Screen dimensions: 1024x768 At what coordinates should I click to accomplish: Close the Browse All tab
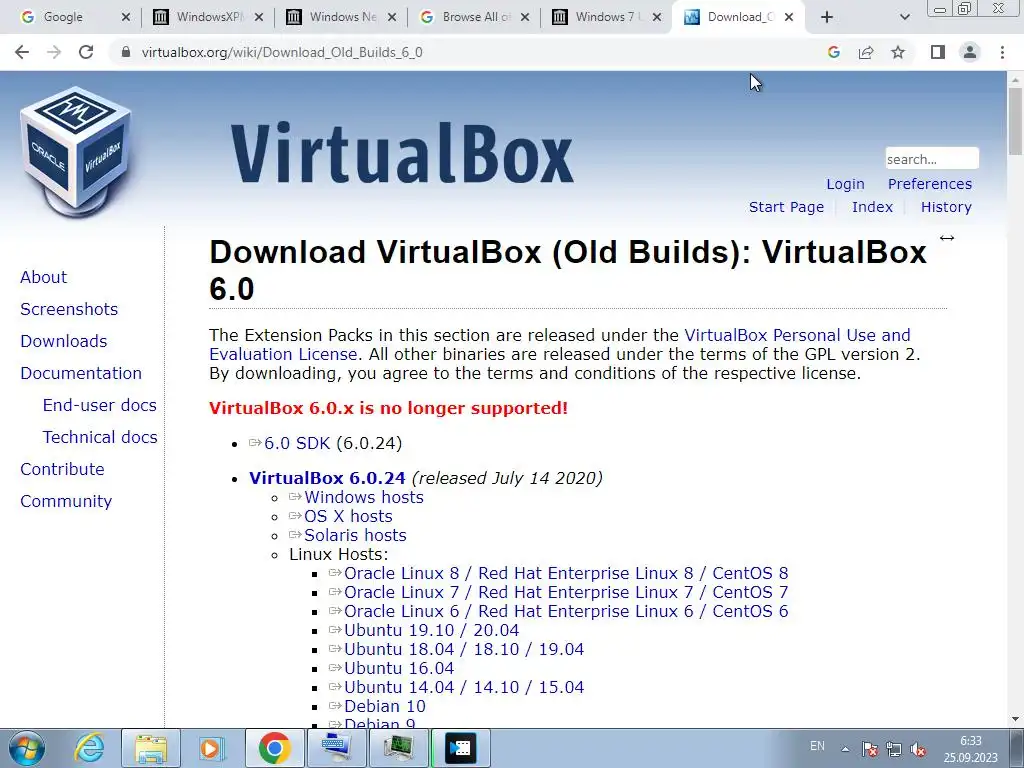point(525,18)
